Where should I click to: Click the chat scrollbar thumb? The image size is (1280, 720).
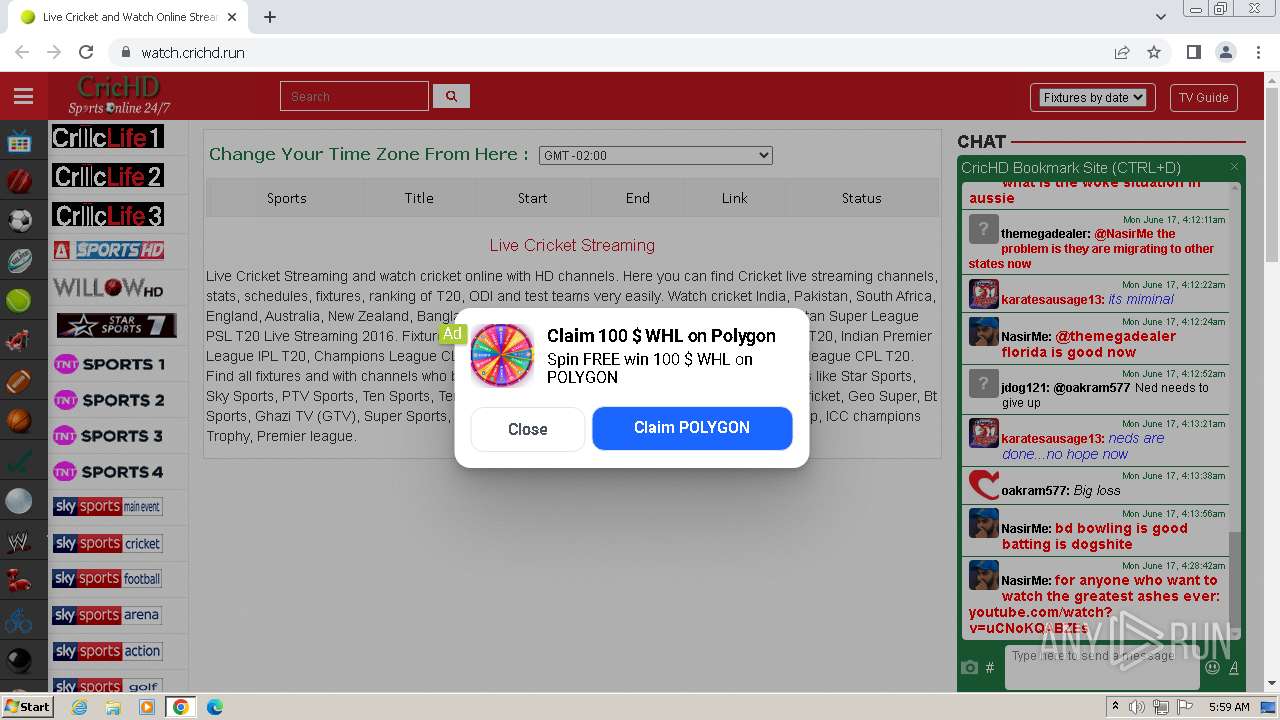pos(1235,582)
